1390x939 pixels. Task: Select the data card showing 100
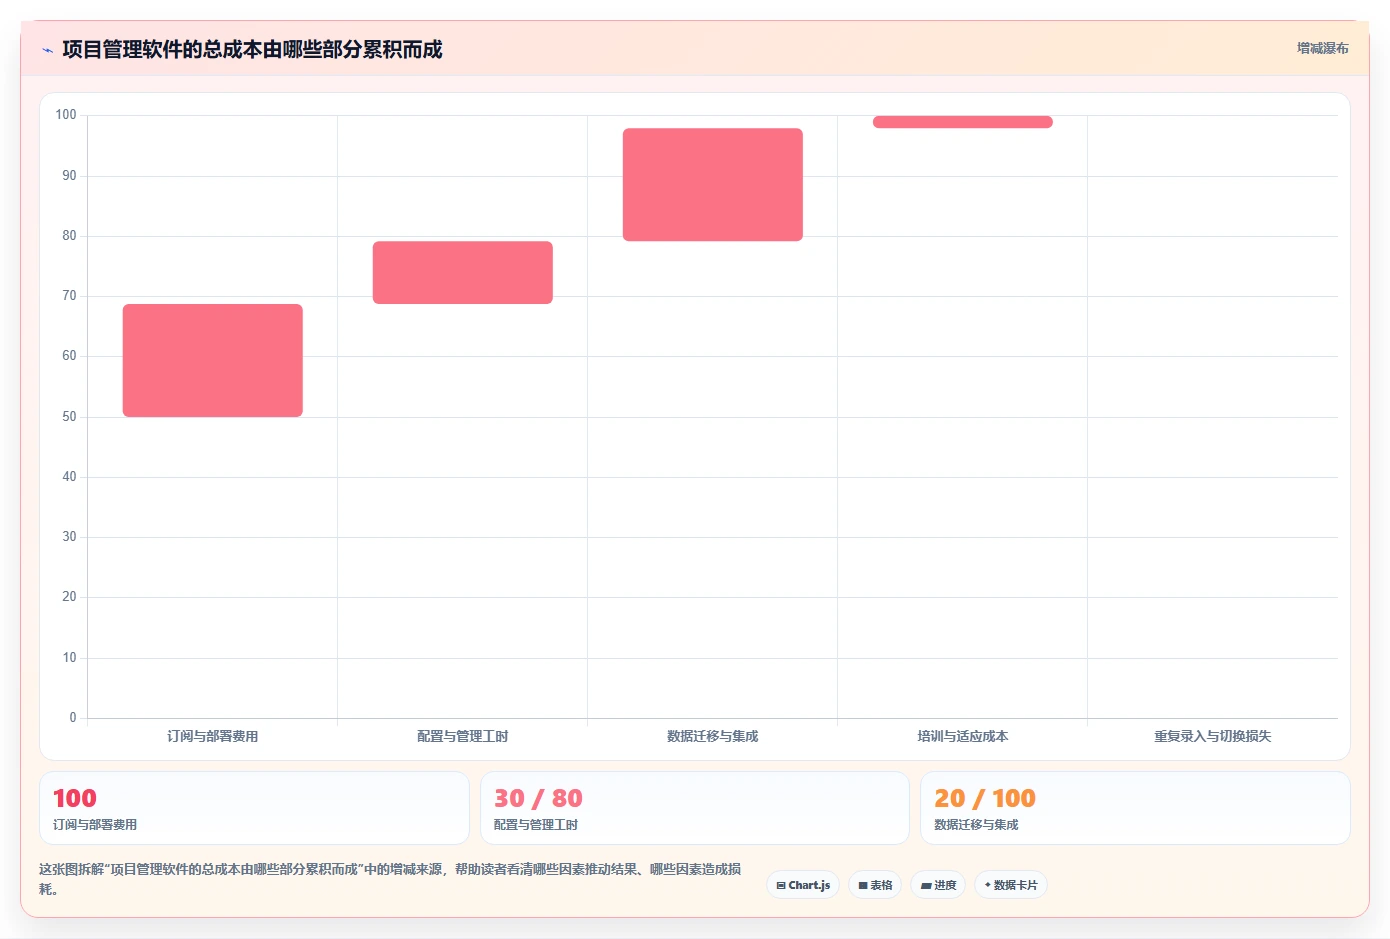[254, 808]
